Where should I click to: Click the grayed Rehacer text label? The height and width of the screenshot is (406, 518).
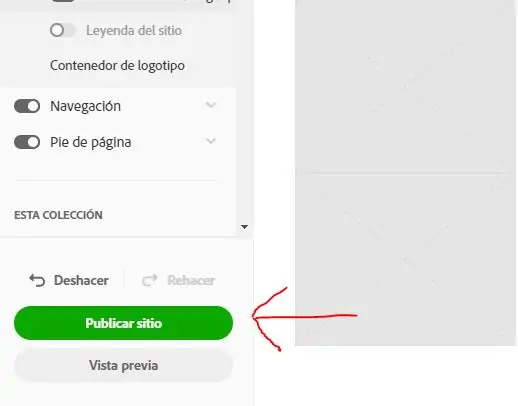point(191,280)
